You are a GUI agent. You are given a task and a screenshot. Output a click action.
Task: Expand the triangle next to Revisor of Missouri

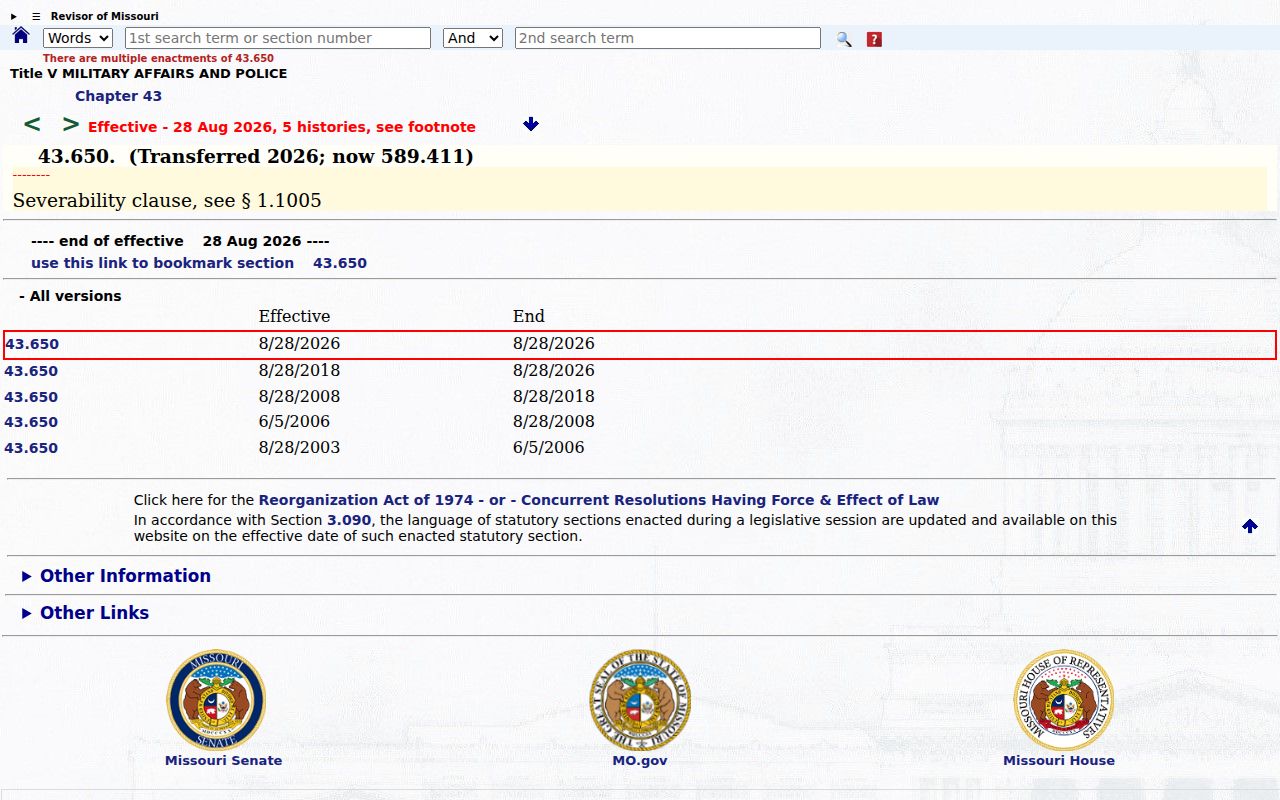14,17
